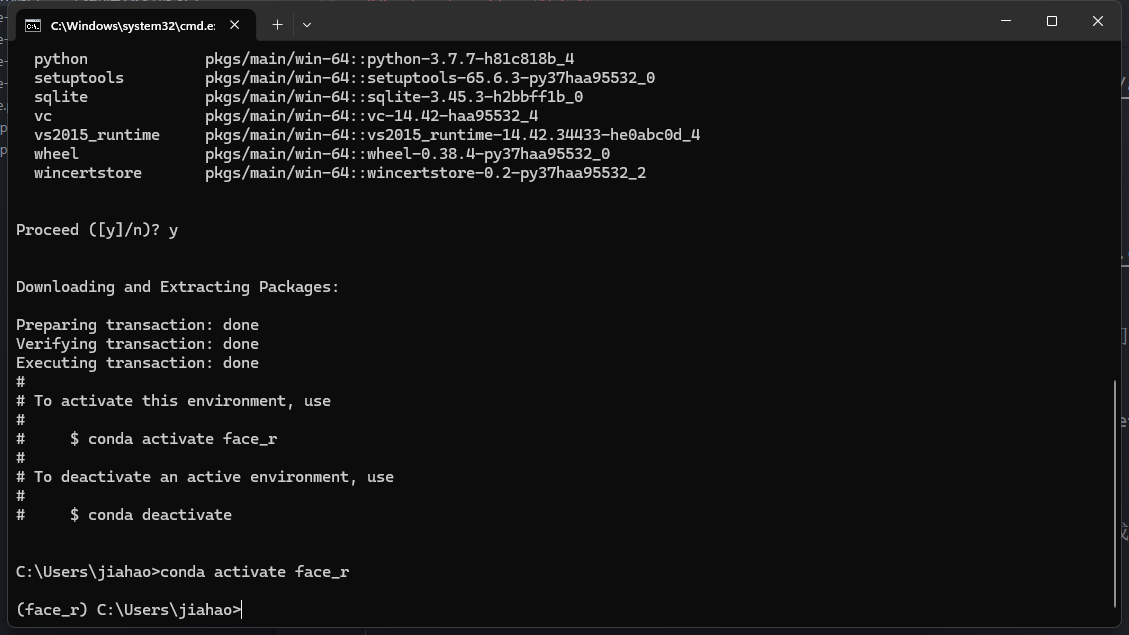Click the sqlite-3.45.3 package entry
This screenshot has width=1129, height=635.
[394, 97]
